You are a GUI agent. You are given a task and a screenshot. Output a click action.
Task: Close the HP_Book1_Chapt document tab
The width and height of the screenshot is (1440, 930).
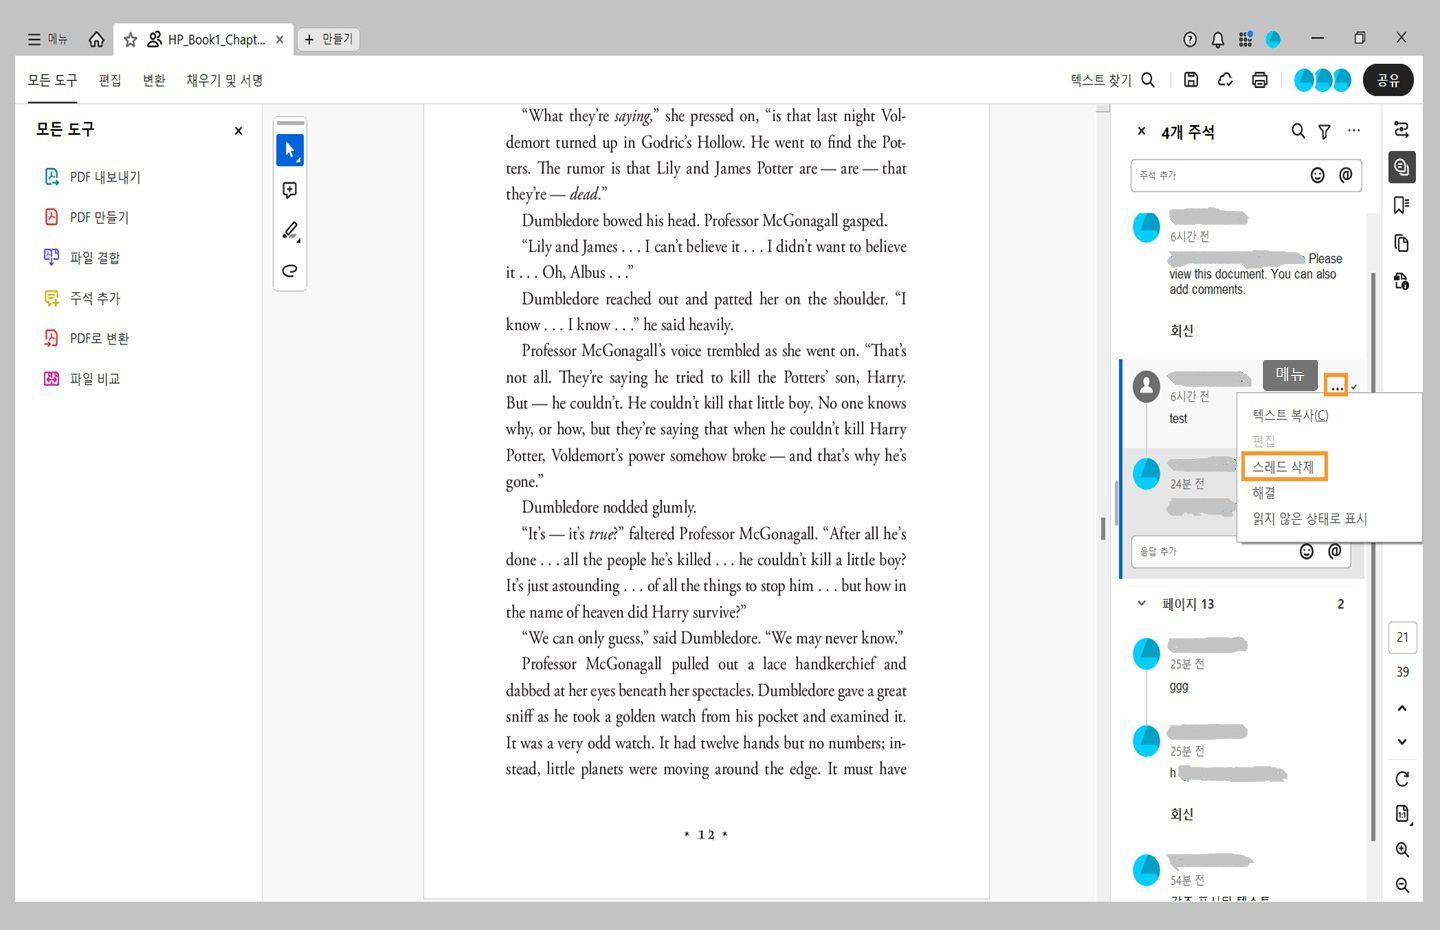click(280, 40)
